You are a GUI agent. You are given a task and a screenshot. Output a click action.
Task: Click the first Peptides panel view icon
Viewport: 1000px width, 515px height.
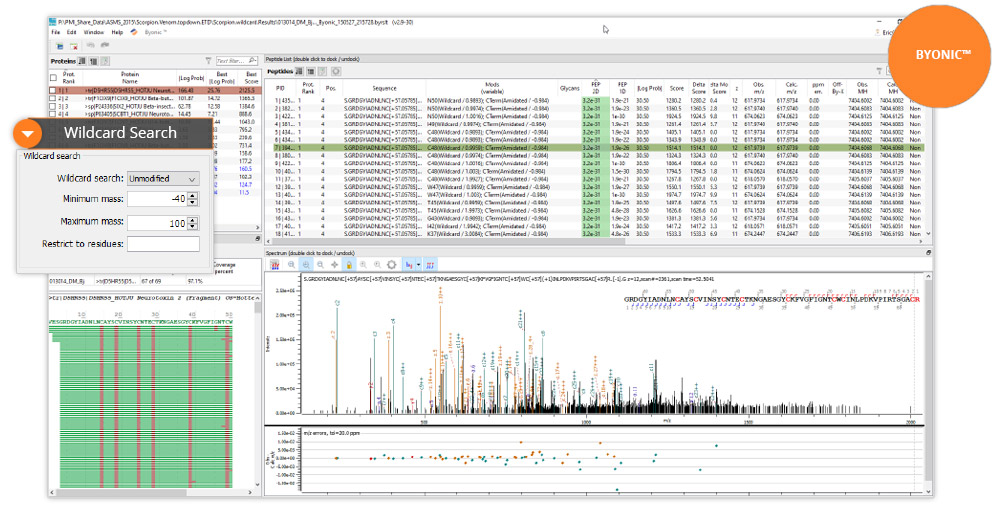point(299,71)
